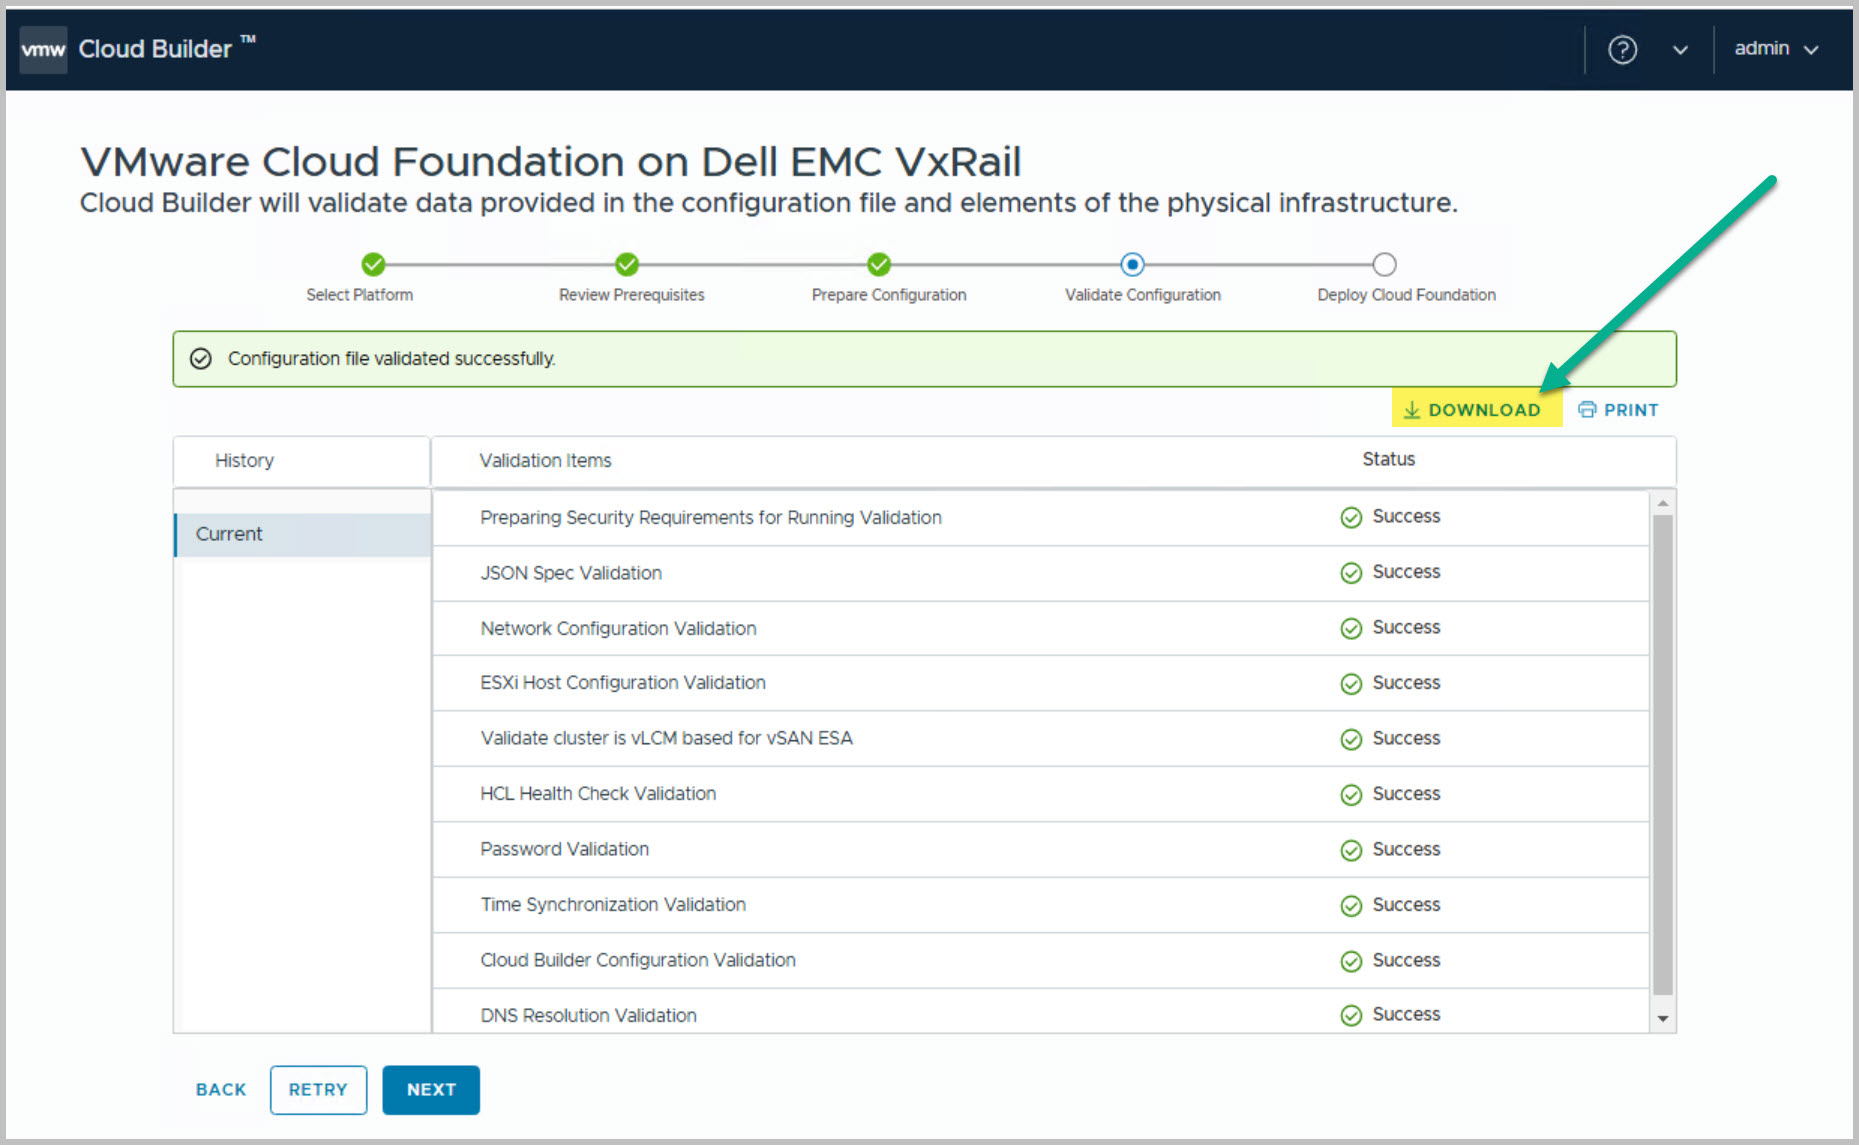This screenshot has width=1859, height=1145.
Task: Go to Review Prerequisites step
Action: pos(627,265)
